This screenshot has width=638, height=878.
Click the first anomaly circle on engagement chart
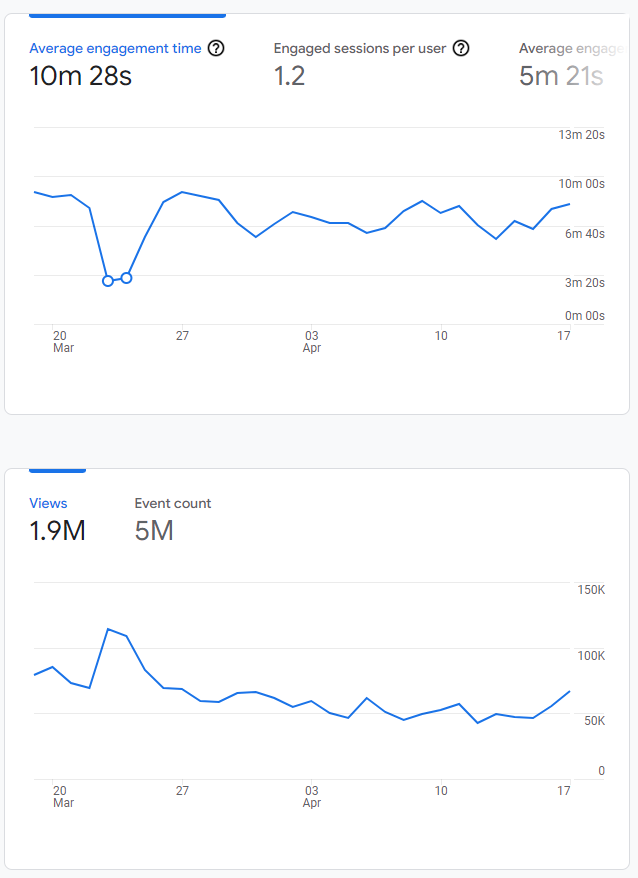108,281
